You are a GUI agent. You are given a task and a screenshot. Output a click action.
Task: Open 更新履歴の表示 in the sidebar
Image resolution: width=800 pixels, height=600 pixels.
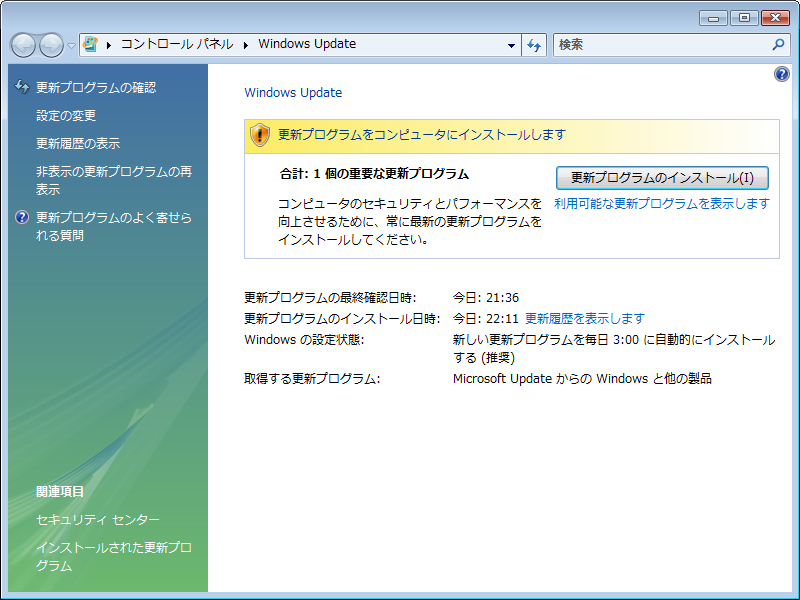click(78, 144)
